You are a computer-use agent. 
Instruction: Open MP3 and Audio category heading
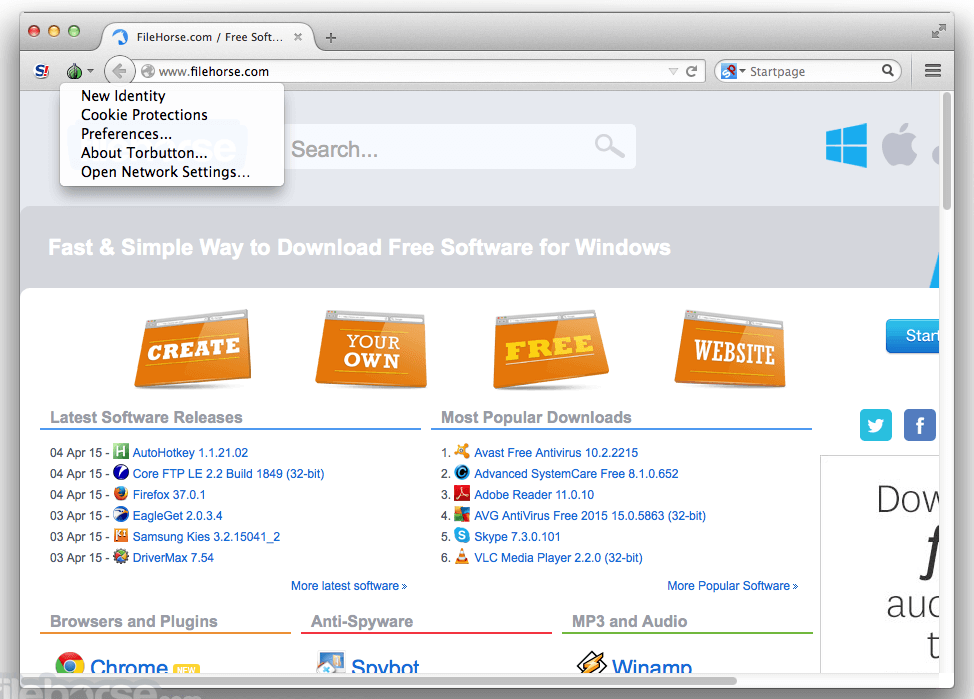click(629, 621)
